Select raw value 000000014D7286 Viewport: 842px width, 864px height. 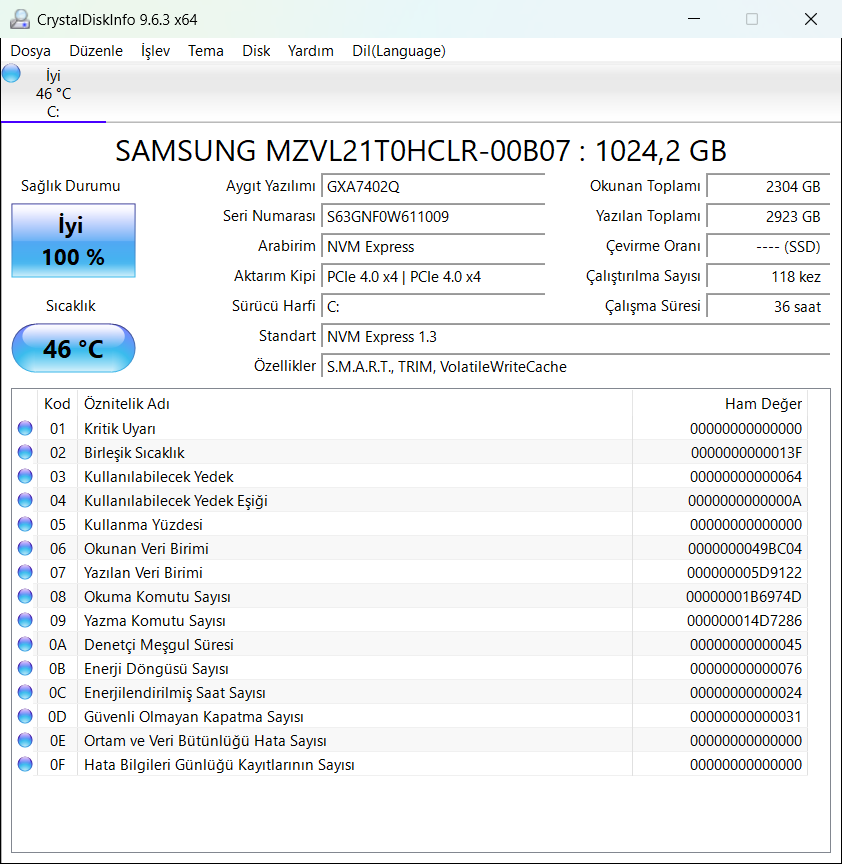pyautogui.click(x=744, y=620)
